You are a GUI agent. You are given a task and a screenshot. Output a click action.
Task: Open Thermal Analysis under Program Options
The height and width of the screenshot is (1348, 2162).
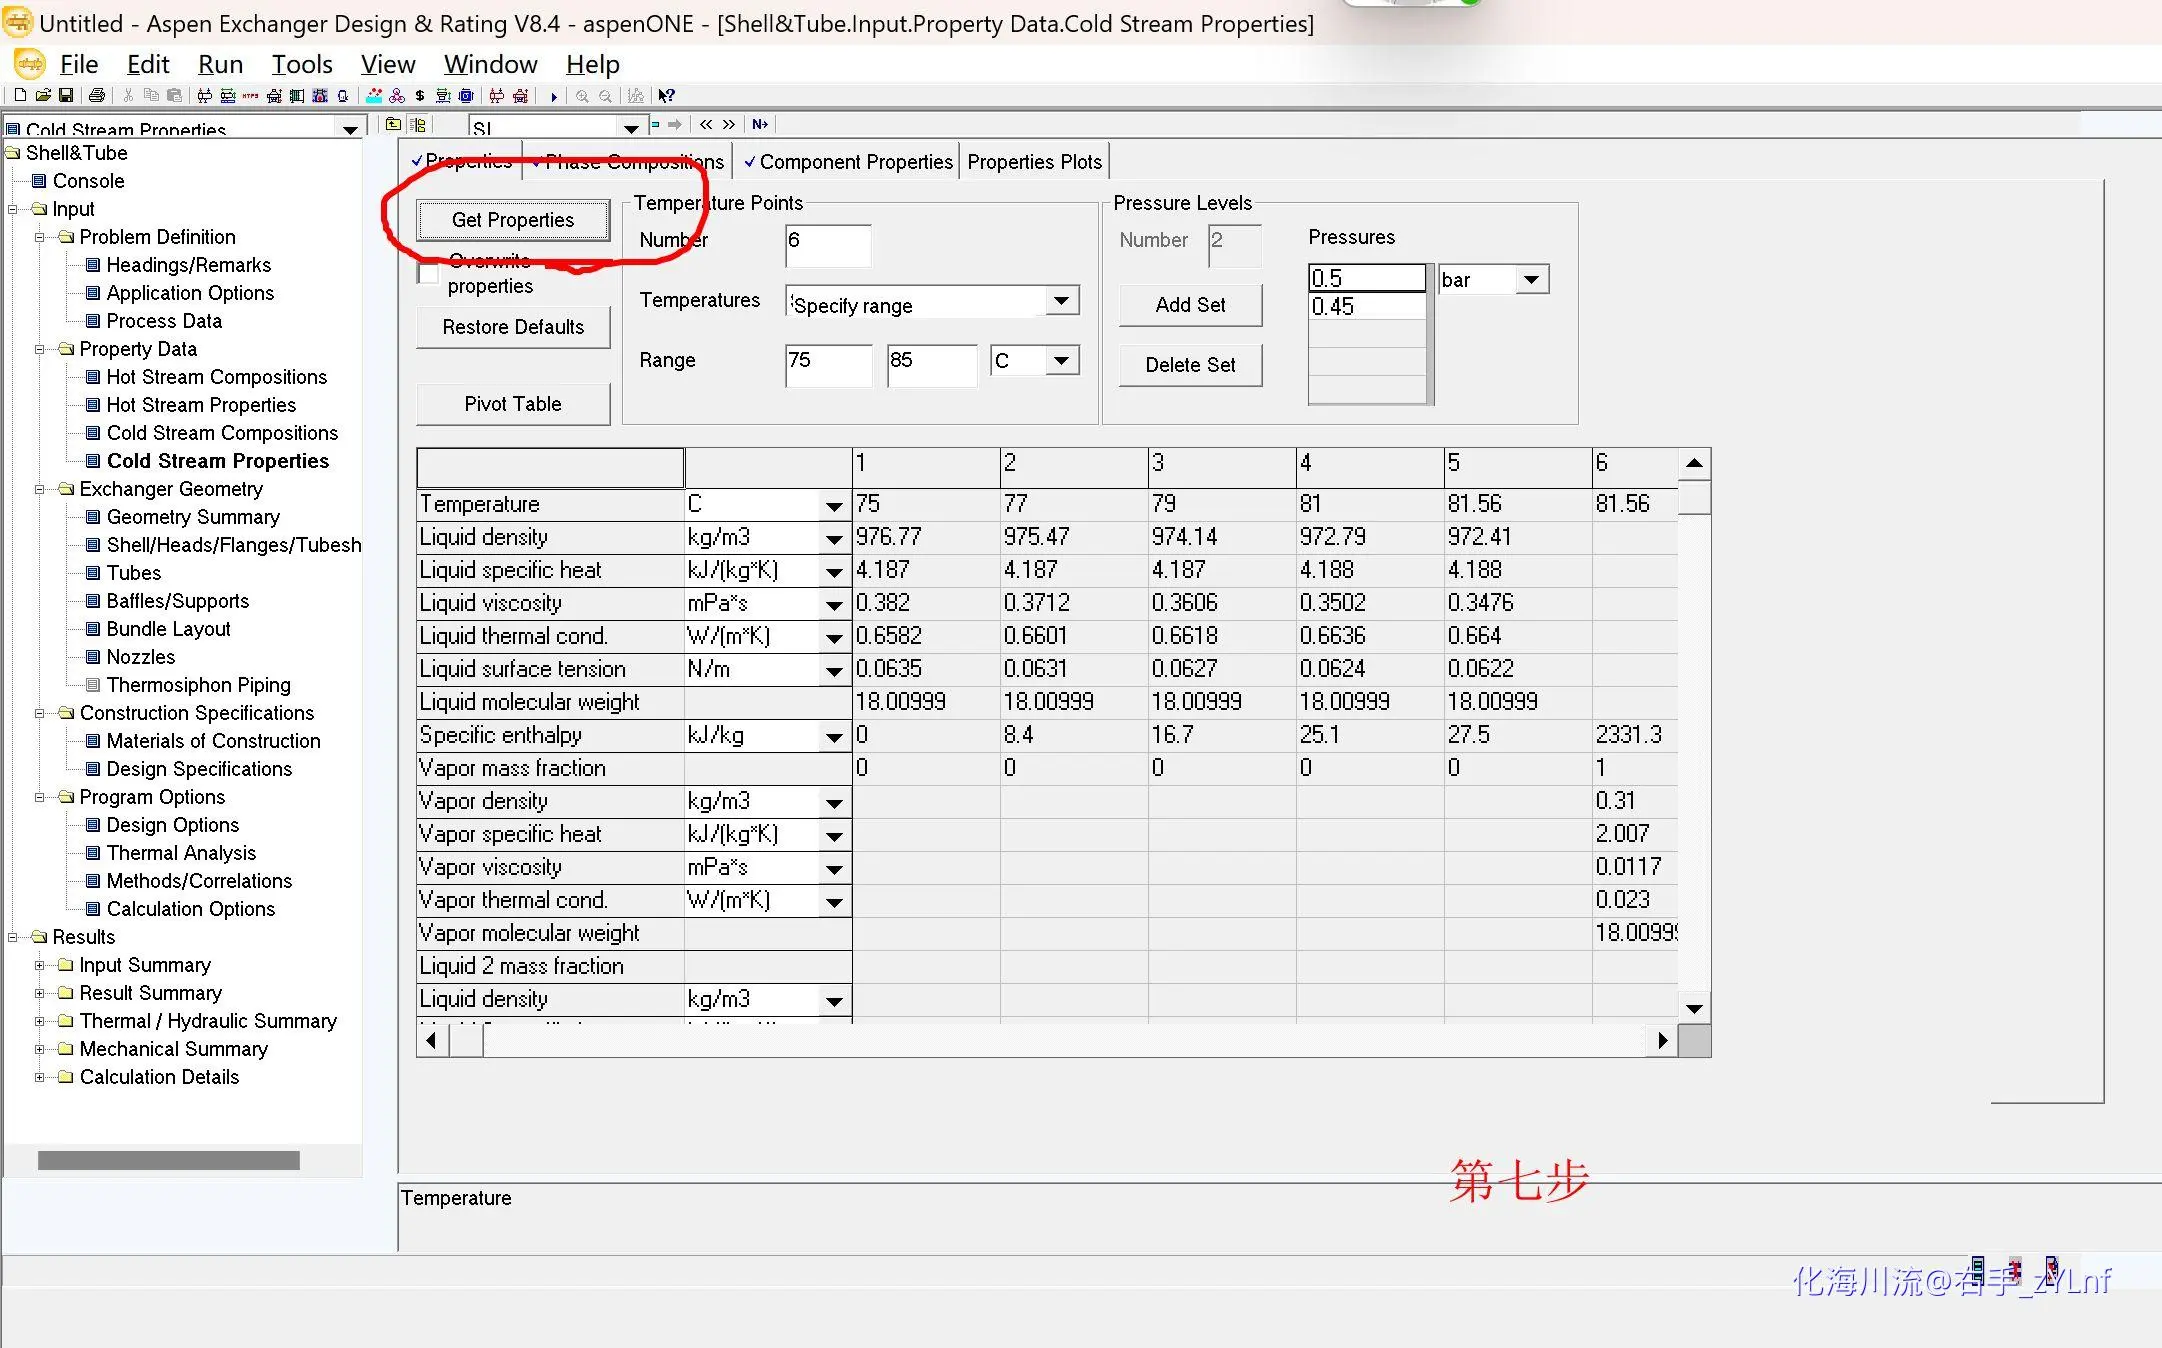[x=181, y=853]
